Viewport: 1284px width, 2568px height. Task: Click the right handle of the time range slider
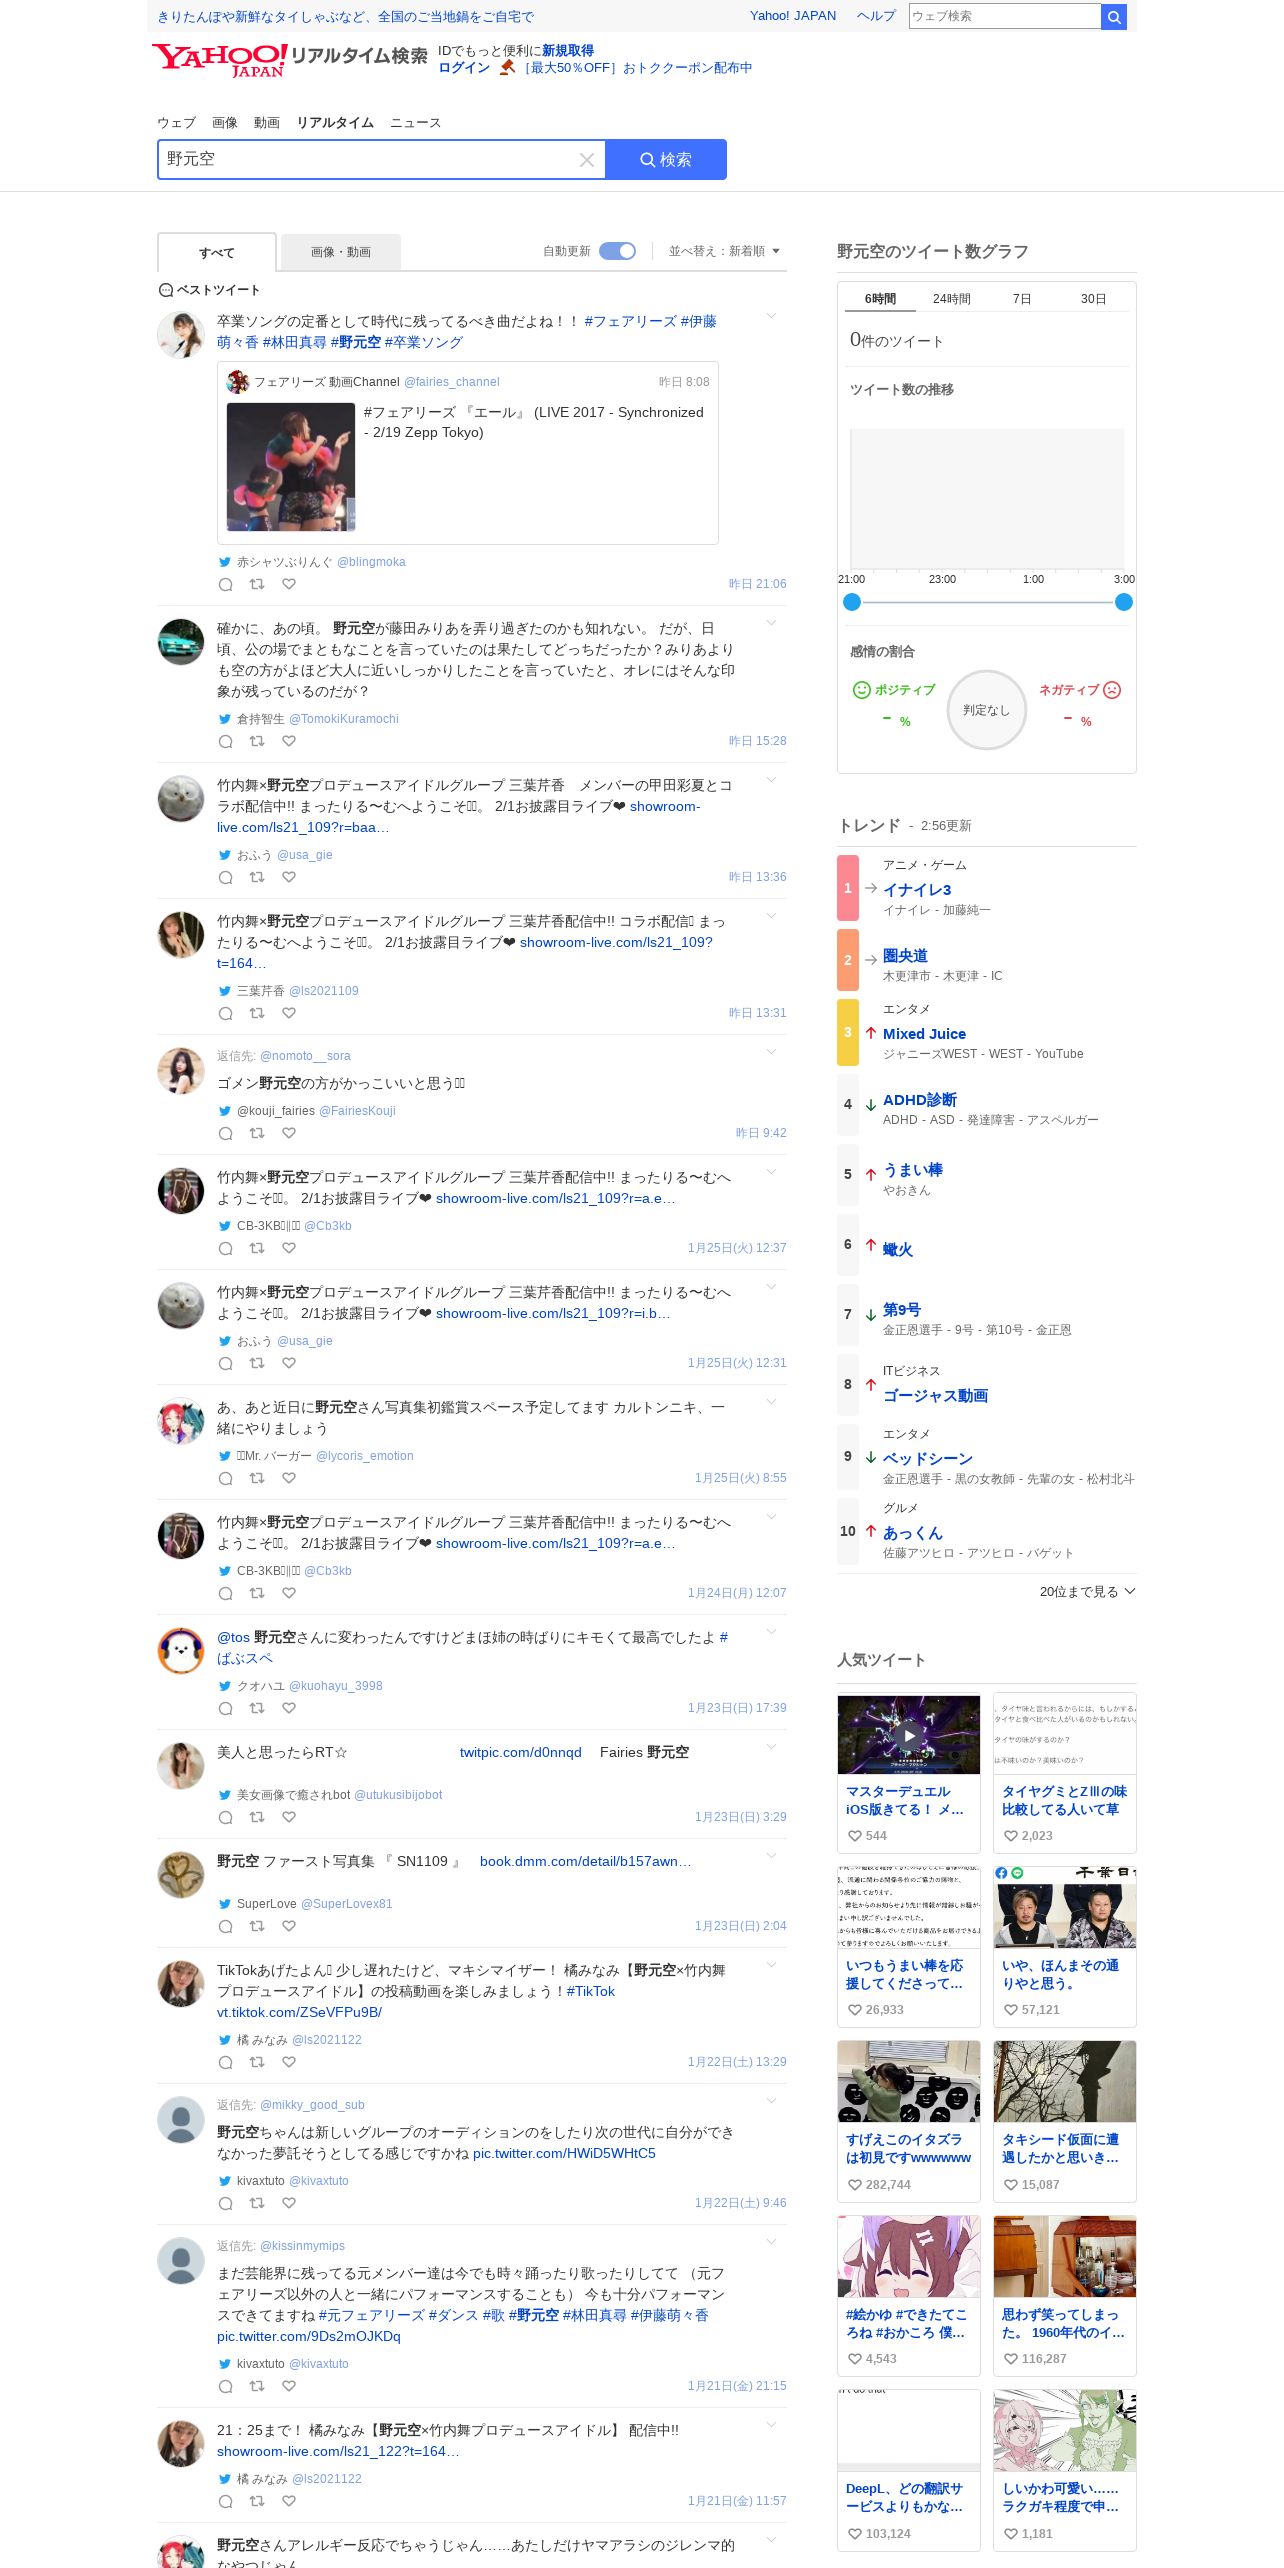[x=1124, y=602]
